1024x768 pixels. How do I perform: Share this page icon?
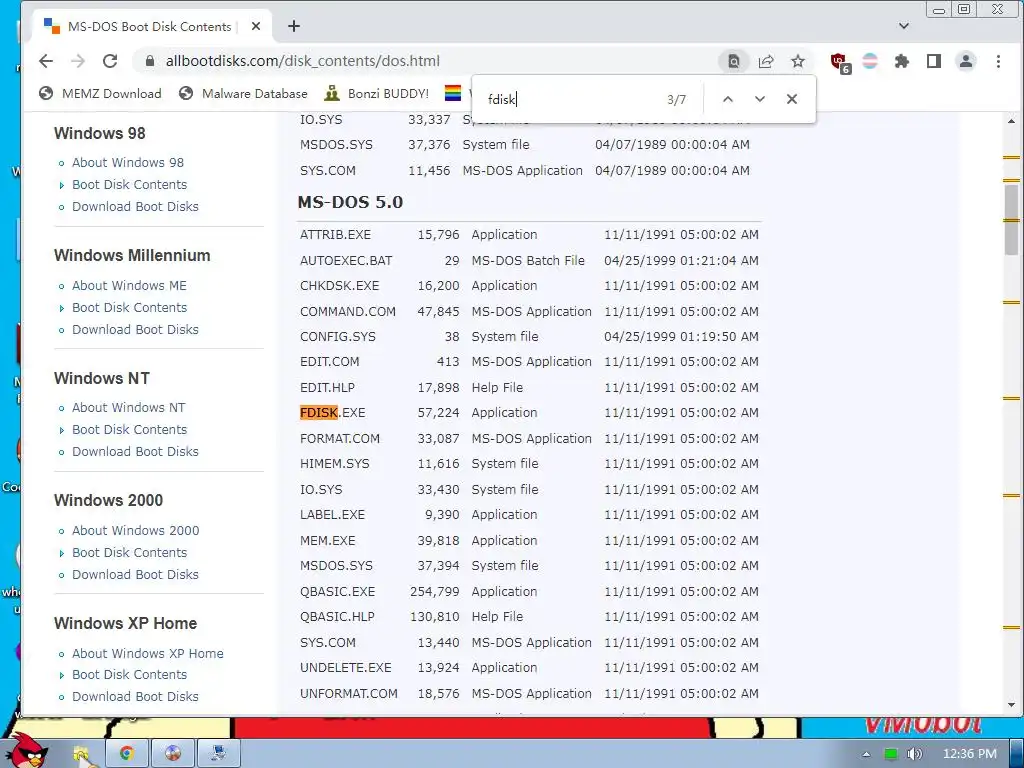766,61
